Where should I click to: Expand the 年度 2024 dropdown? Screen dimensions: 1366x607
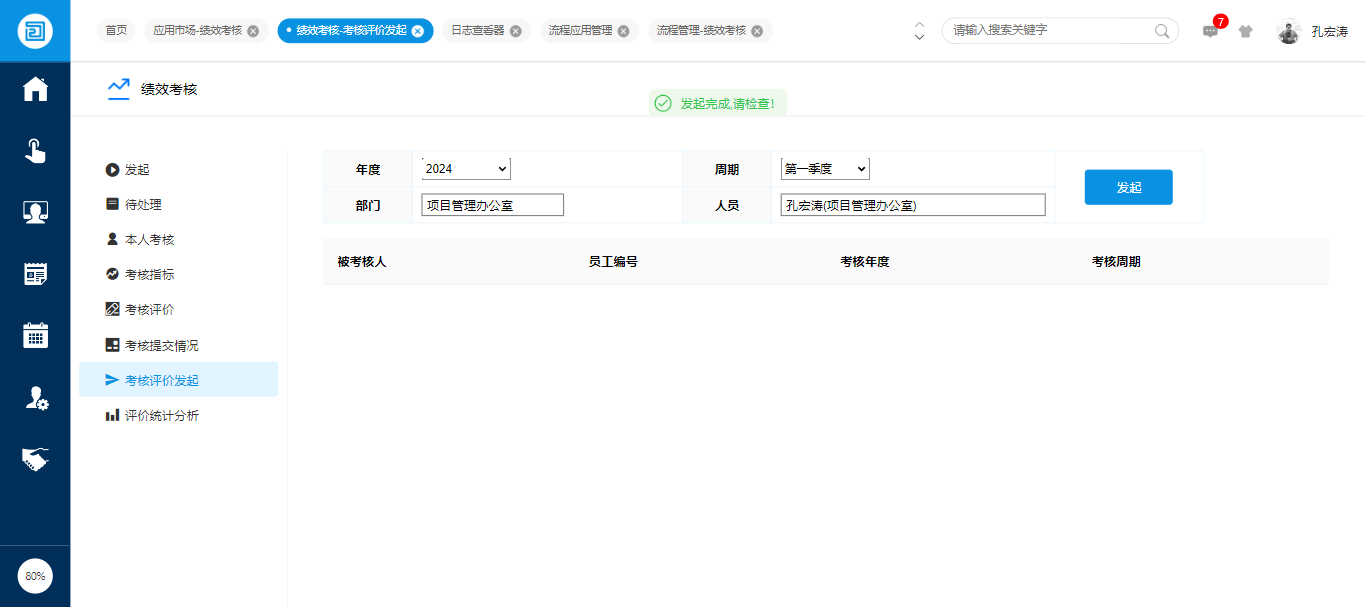pyautogui.click(x=465, y=169)
